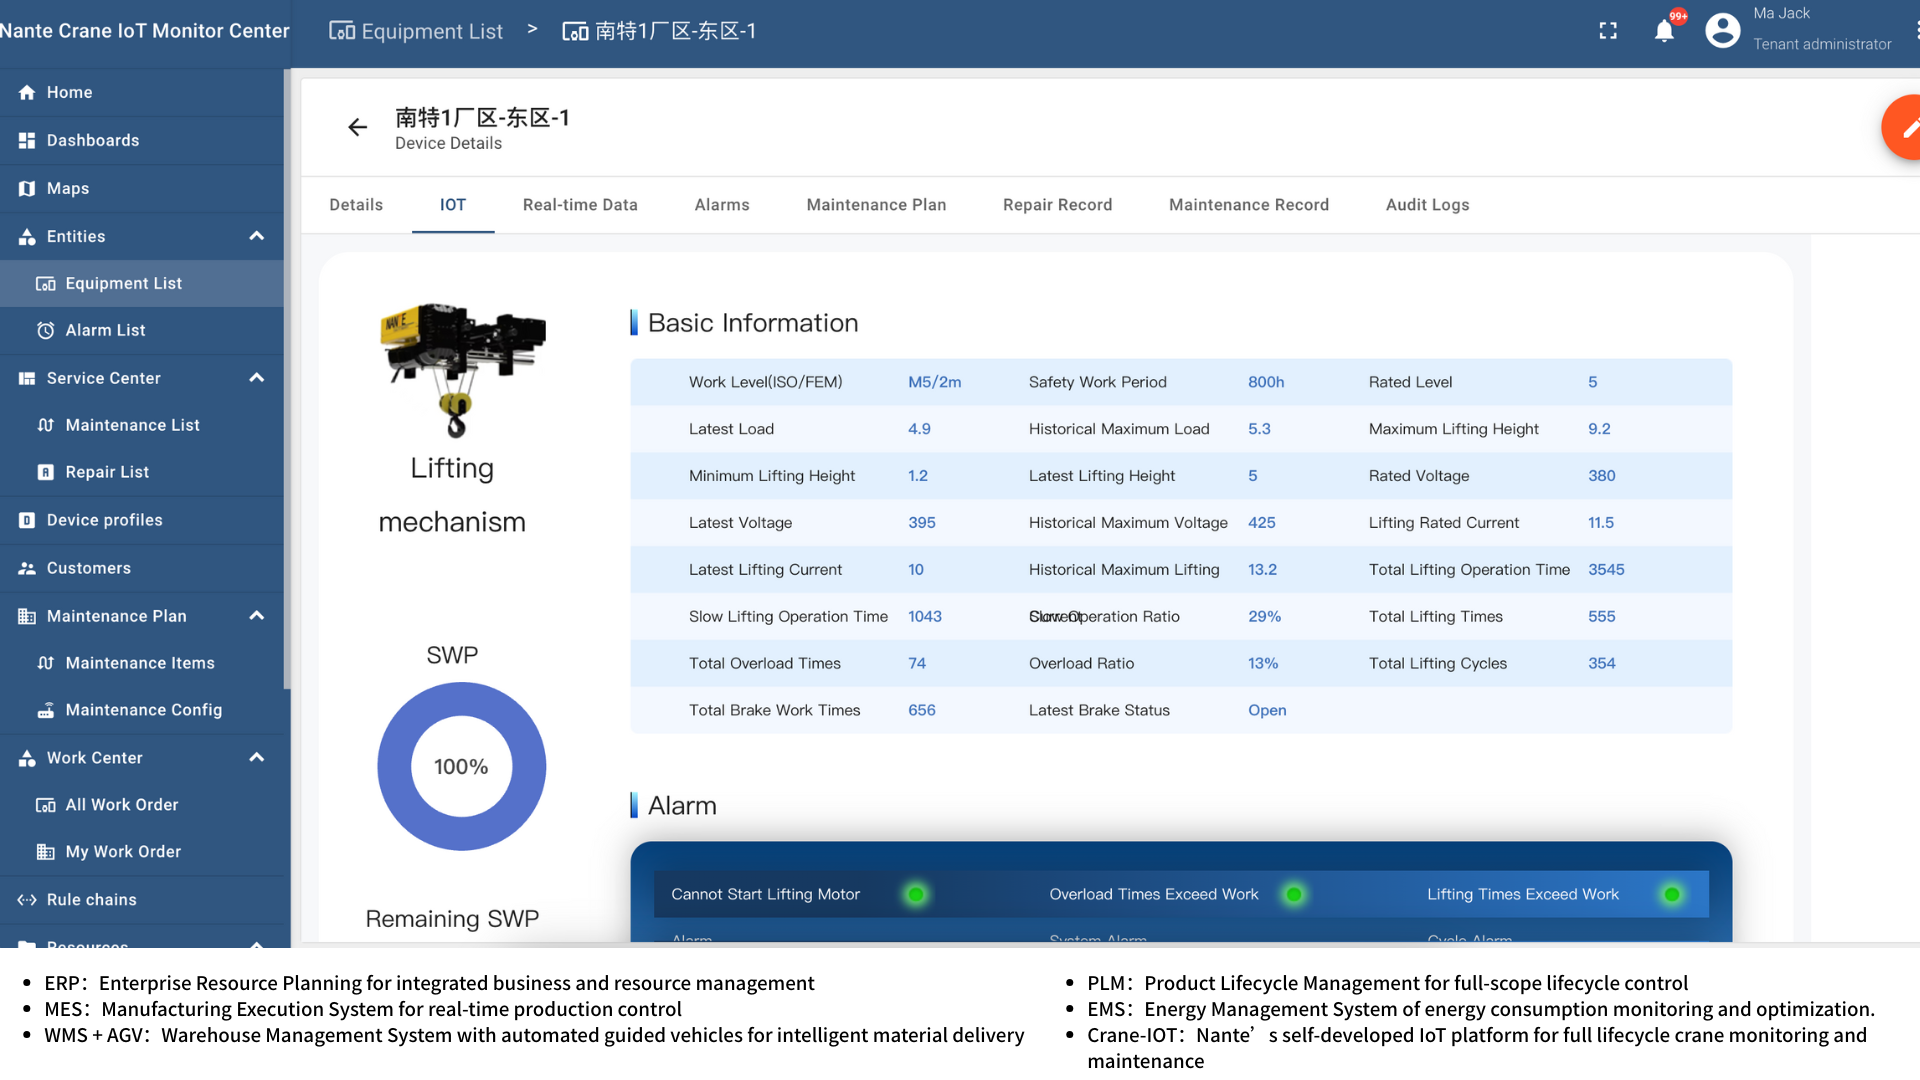
Task: Click the Overload Times Exceed Work indicator
Action: (1293, 894)
